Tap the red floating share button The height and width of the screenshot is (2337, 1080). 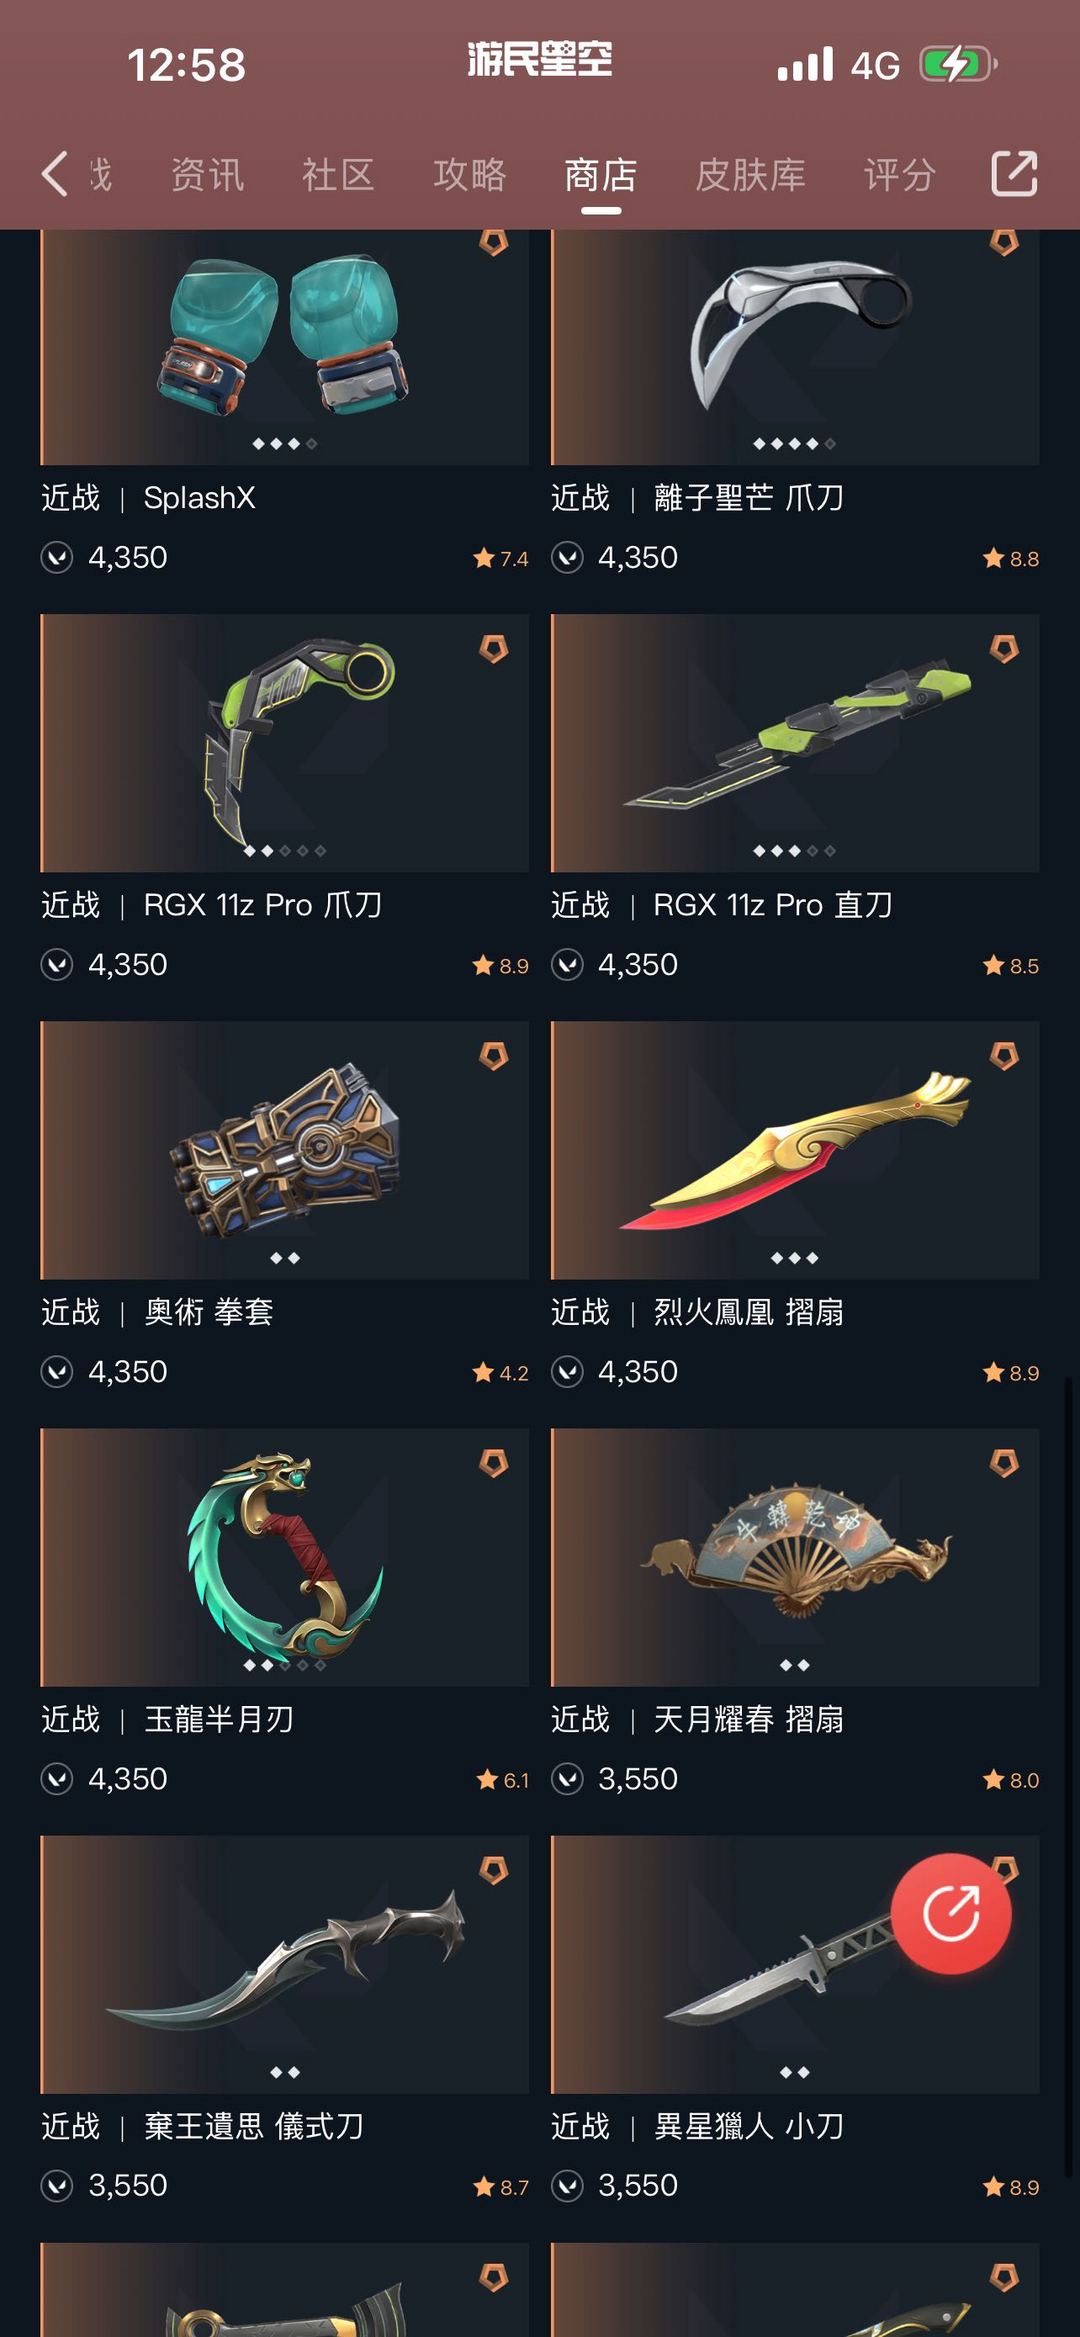coord(951,1913)
